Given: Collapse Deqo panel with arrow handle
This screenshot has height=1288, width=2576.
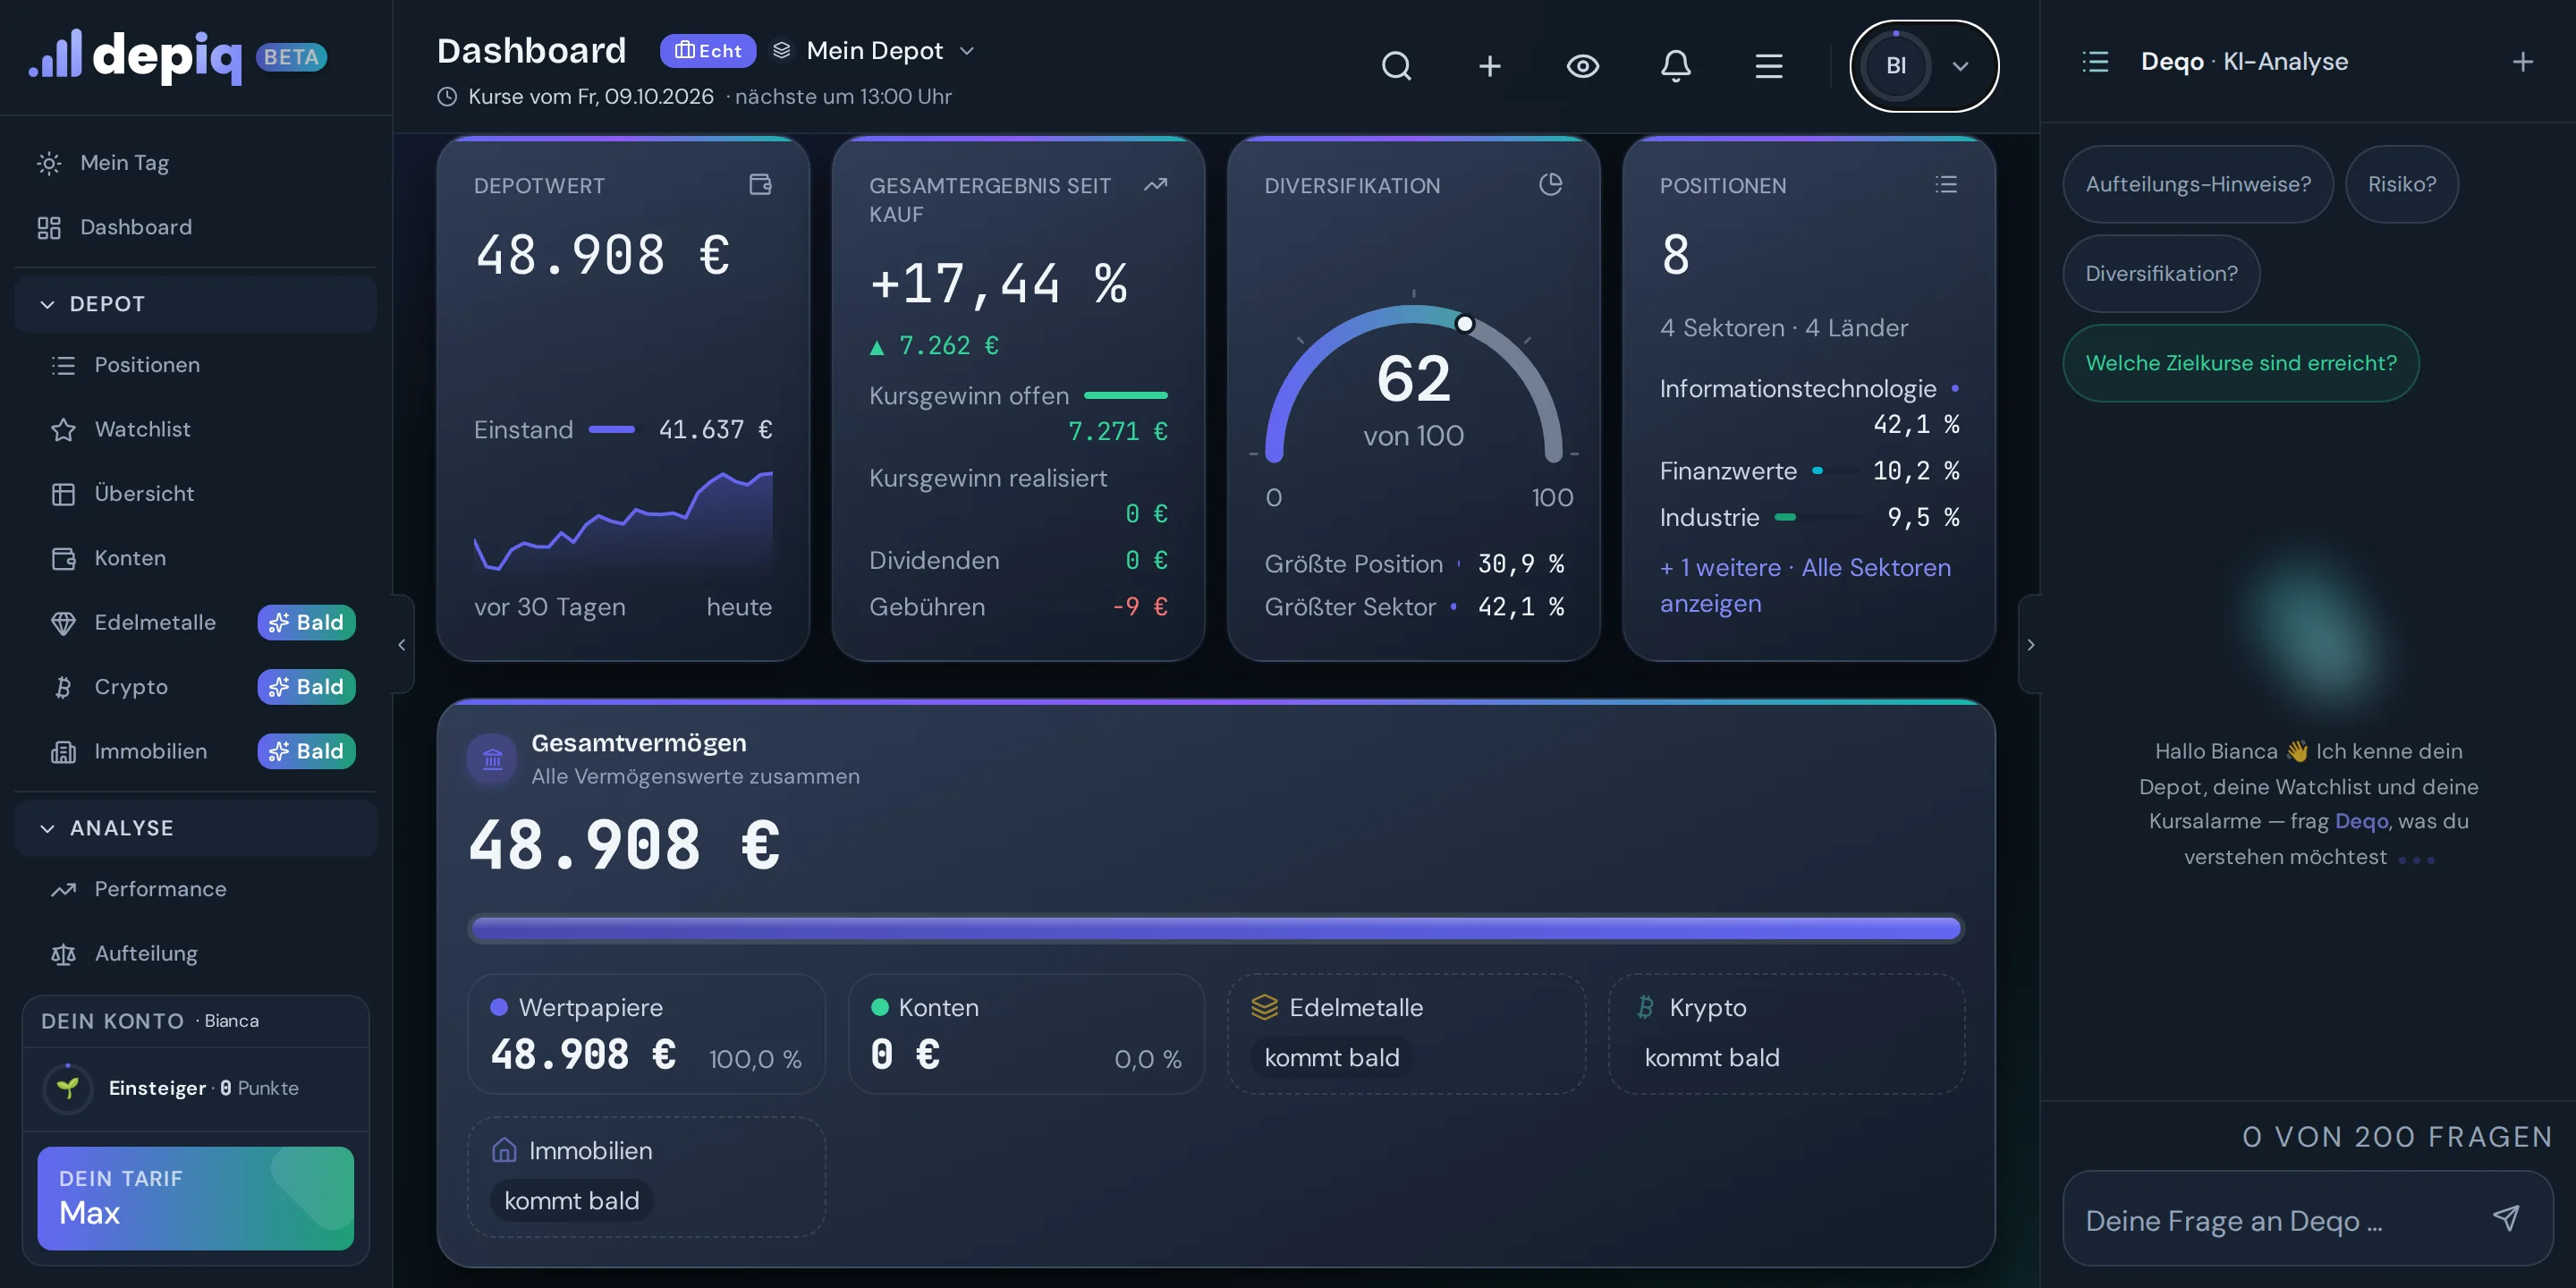Looking at the screenshot, I should [x=2030, y=644].
